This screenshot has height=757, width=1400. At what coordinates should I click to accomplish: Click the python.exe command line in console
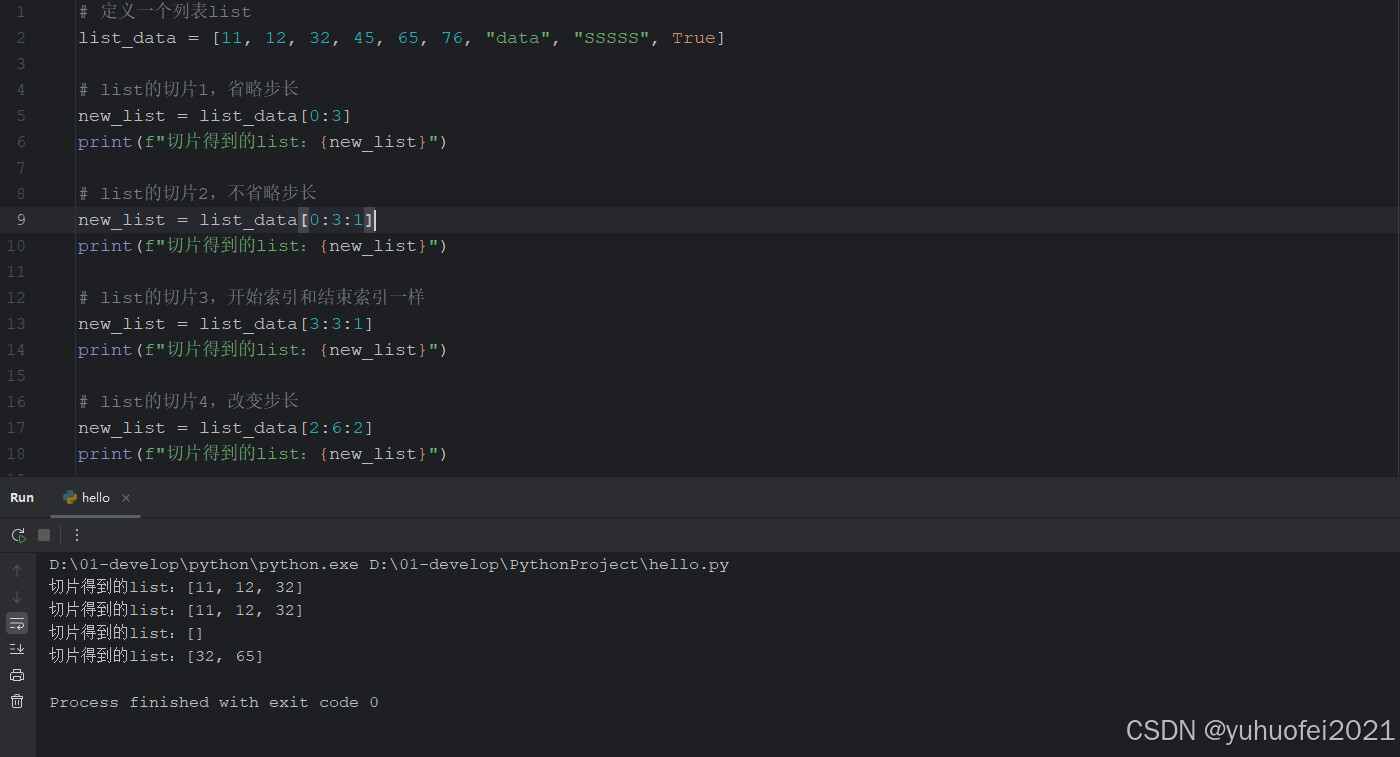[389, 564]
